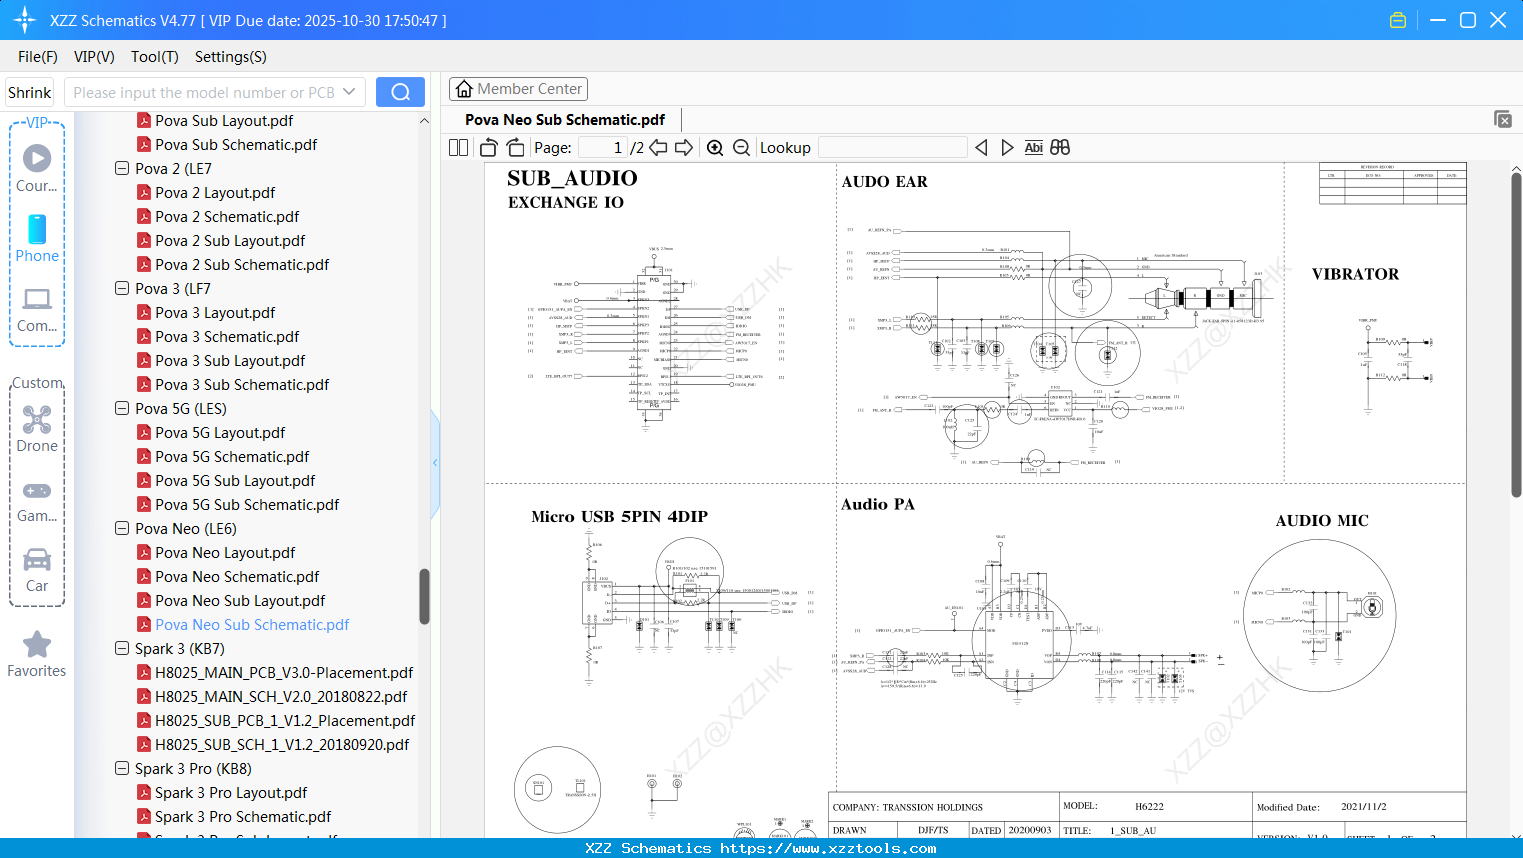The height and width of the screenshot is (858, 1523).
Task: Click the binoculars search icon
Action: click(x=1060, y=147)
